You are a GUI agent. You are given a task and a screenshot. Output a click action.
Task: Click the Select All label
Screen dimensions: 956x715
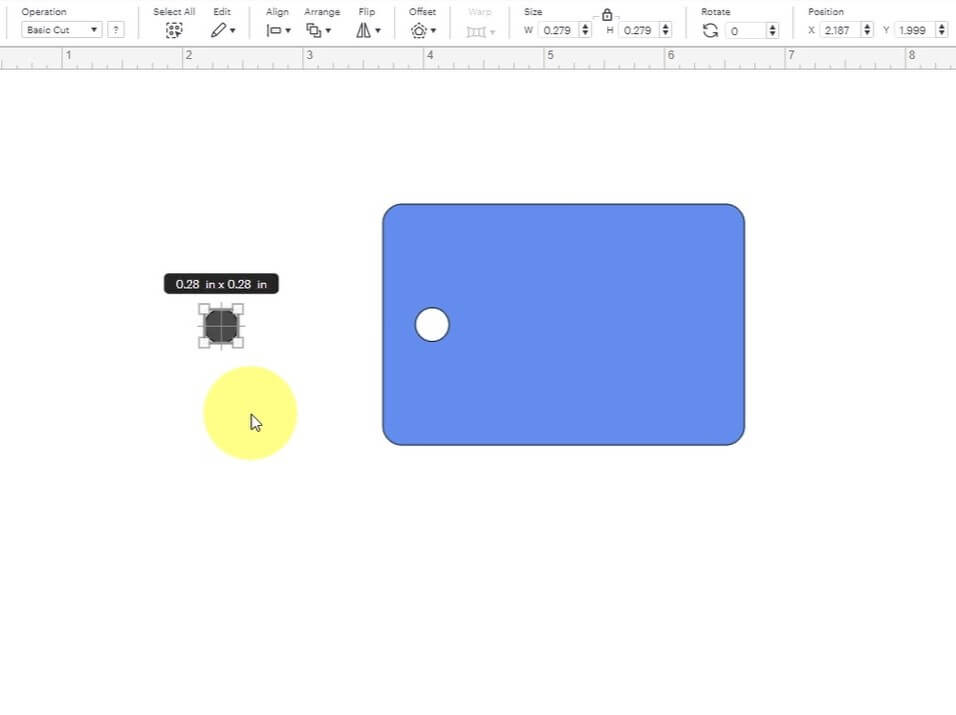pos(174,12)
